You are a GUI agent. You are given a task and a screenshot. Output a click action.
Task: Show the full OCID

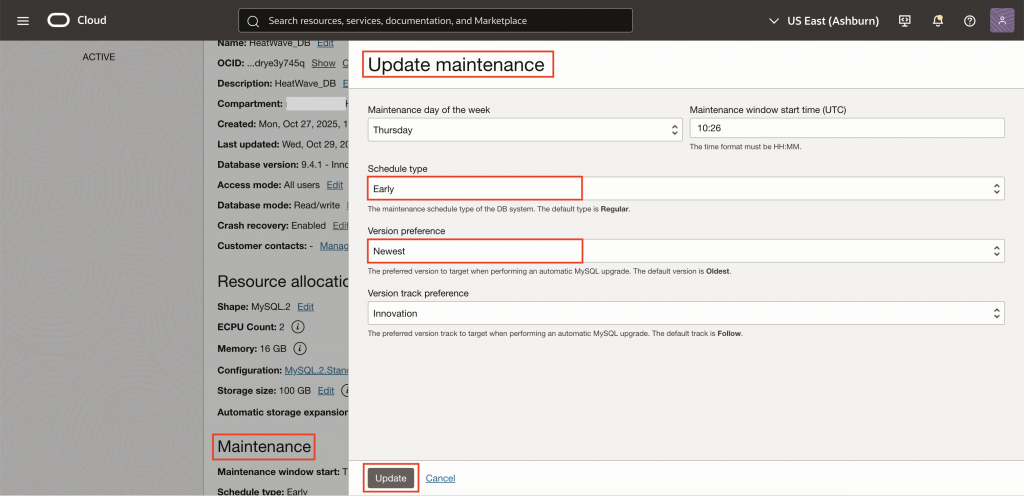point(323,63)
